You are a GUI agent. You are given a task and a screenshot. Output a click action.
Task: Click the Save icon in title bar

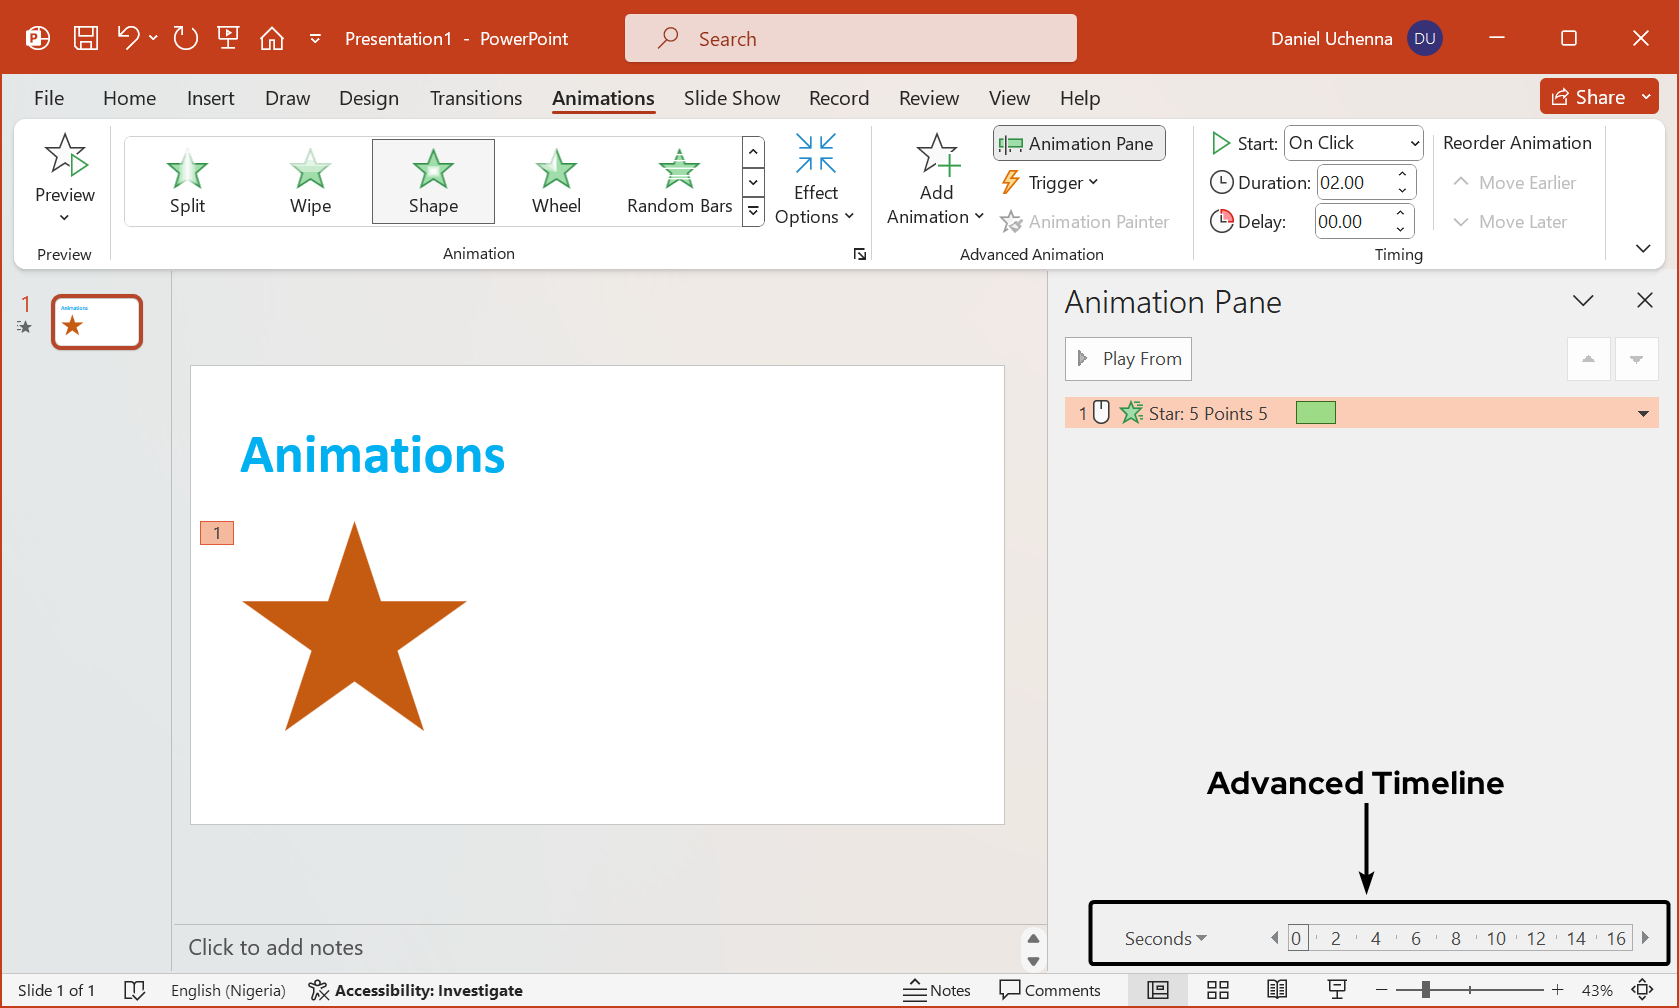click(x=86, y=39)
